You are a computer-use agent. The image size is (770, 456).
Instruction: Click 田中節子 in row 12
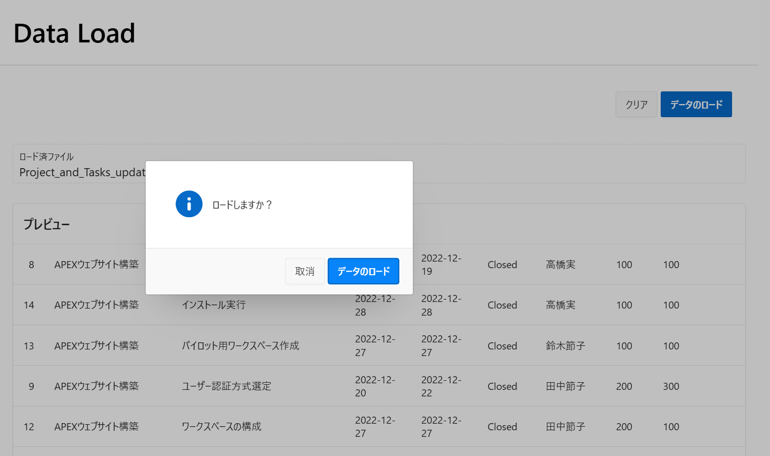565,427
